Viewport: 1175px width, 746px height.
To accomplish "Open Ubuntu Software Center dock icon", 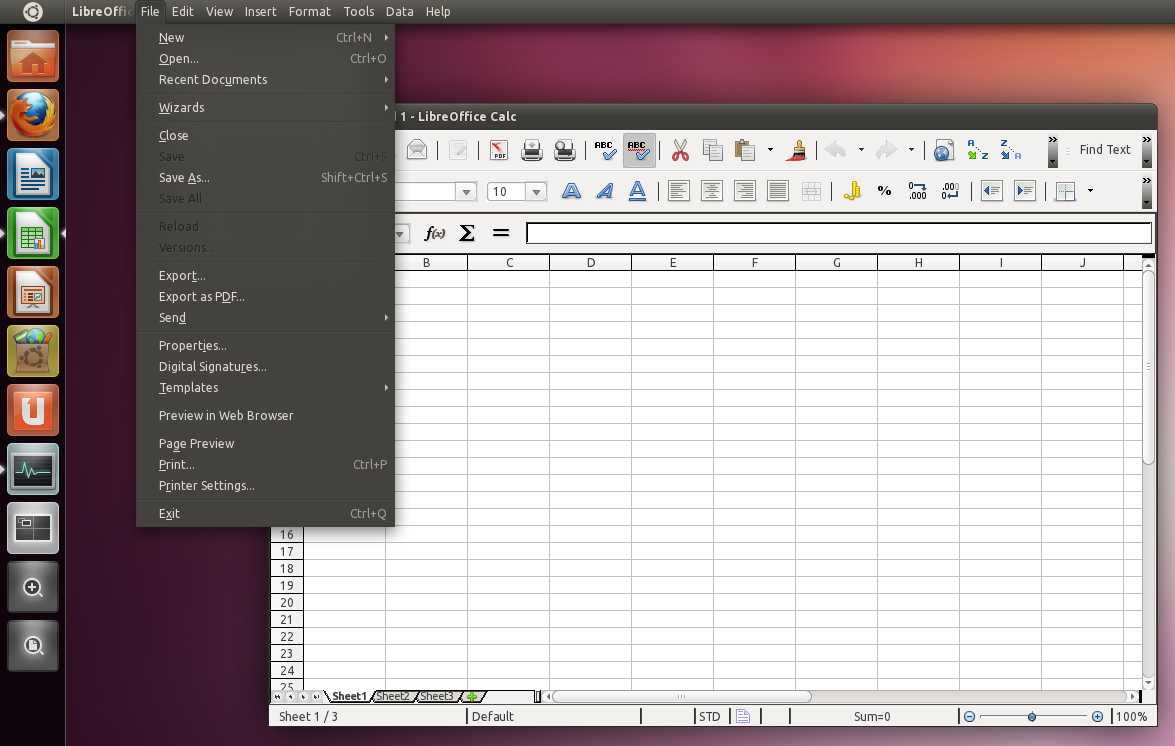I will 33,351.
